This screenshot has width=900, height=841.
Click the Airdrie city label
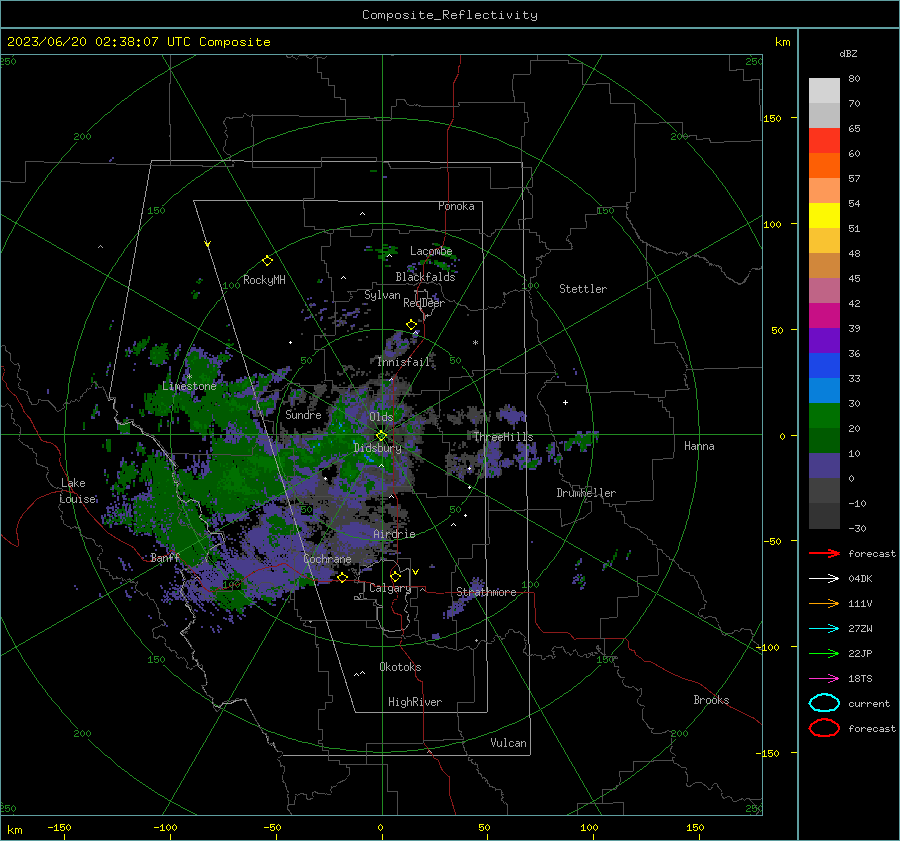coord(394,534)
